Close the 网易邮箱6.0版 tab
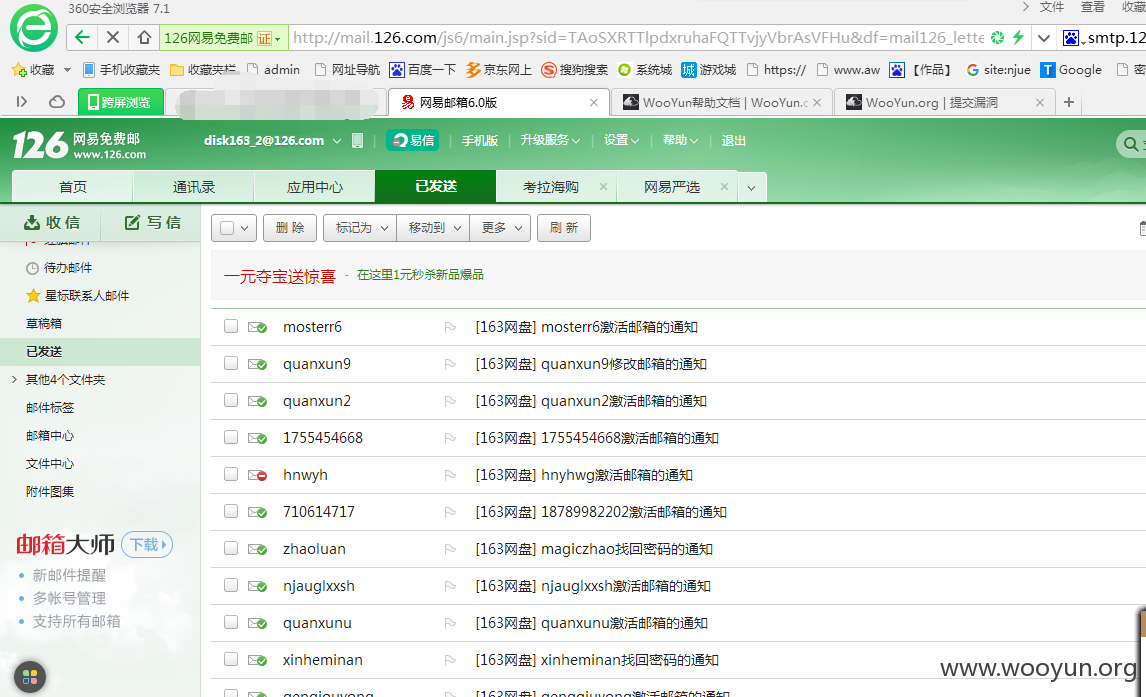Screen dimensions: 1146x697 coord(593,102)
